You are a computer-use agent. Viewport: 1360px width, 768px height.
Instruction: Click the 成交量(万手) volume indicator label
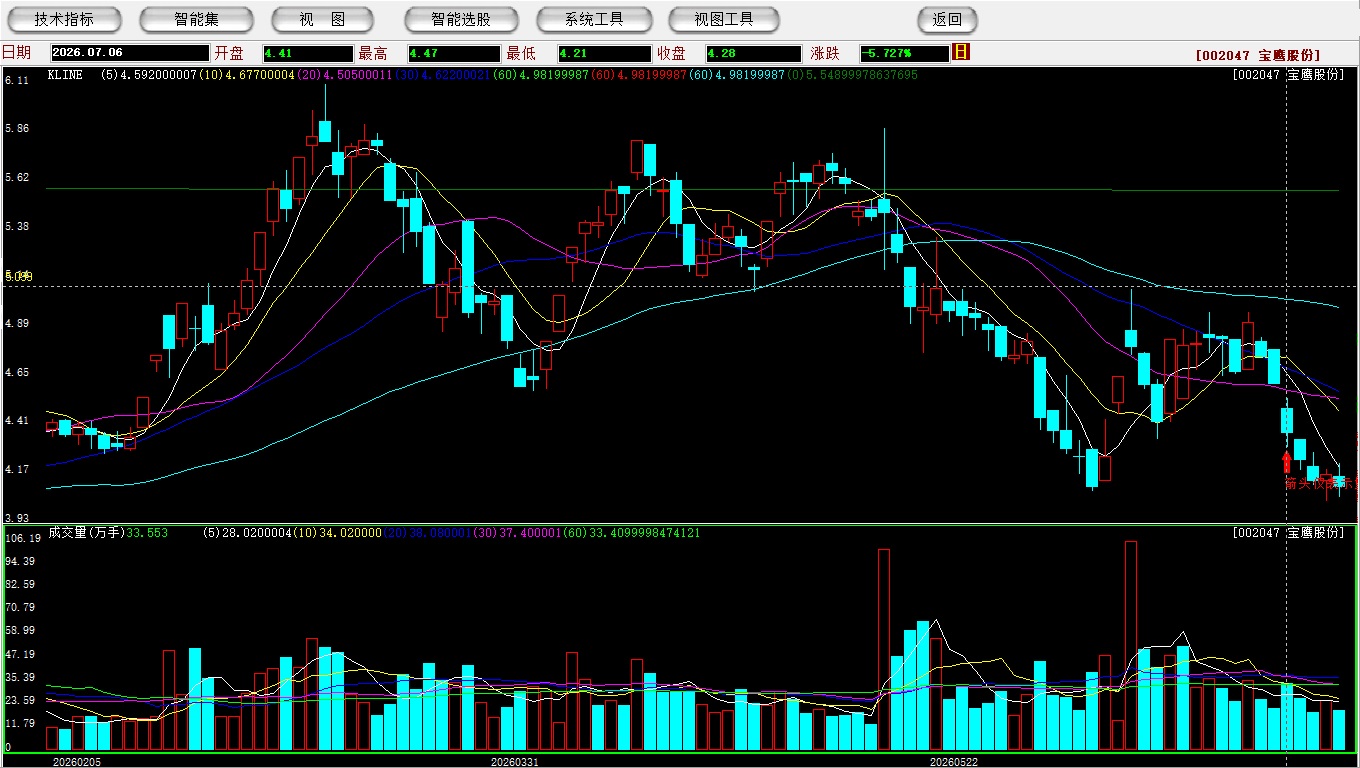pyautogui.click(x=86, y=533)
